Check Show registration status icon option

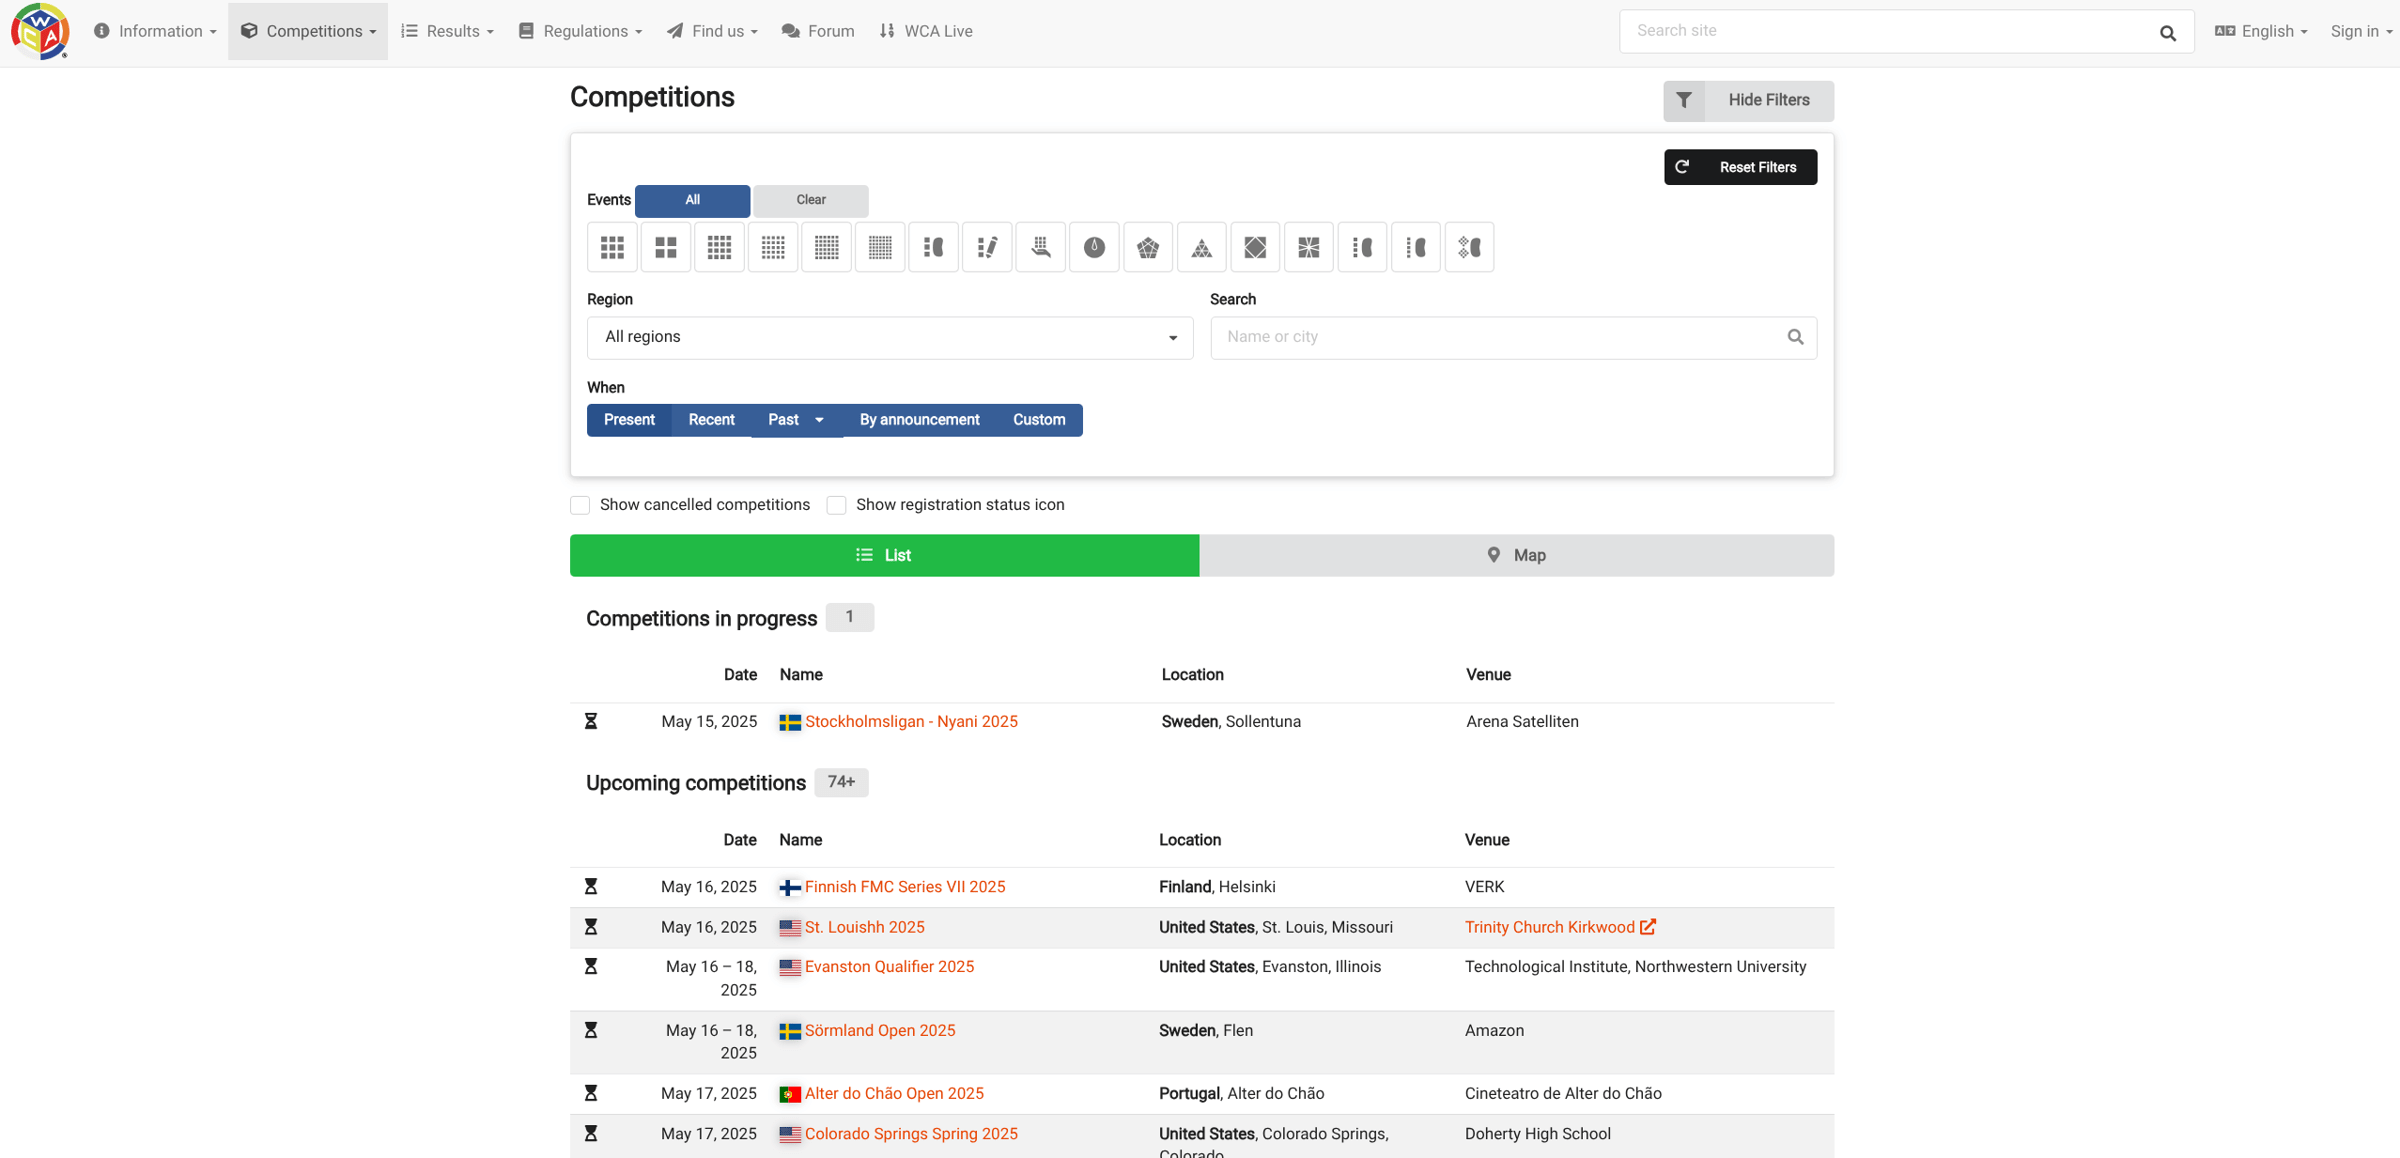click(837, 505)
